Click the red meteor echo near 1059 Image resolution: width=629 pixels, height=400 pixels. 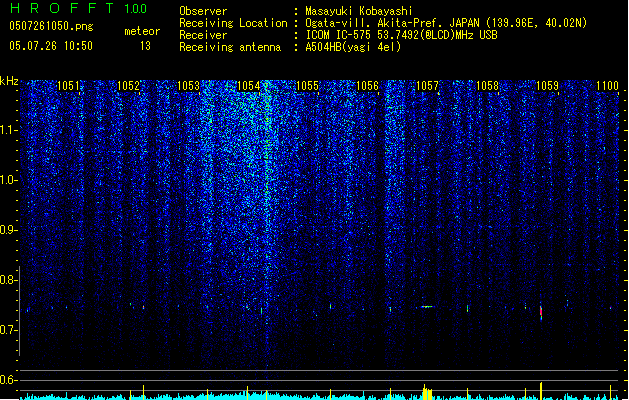click(541, 312)
